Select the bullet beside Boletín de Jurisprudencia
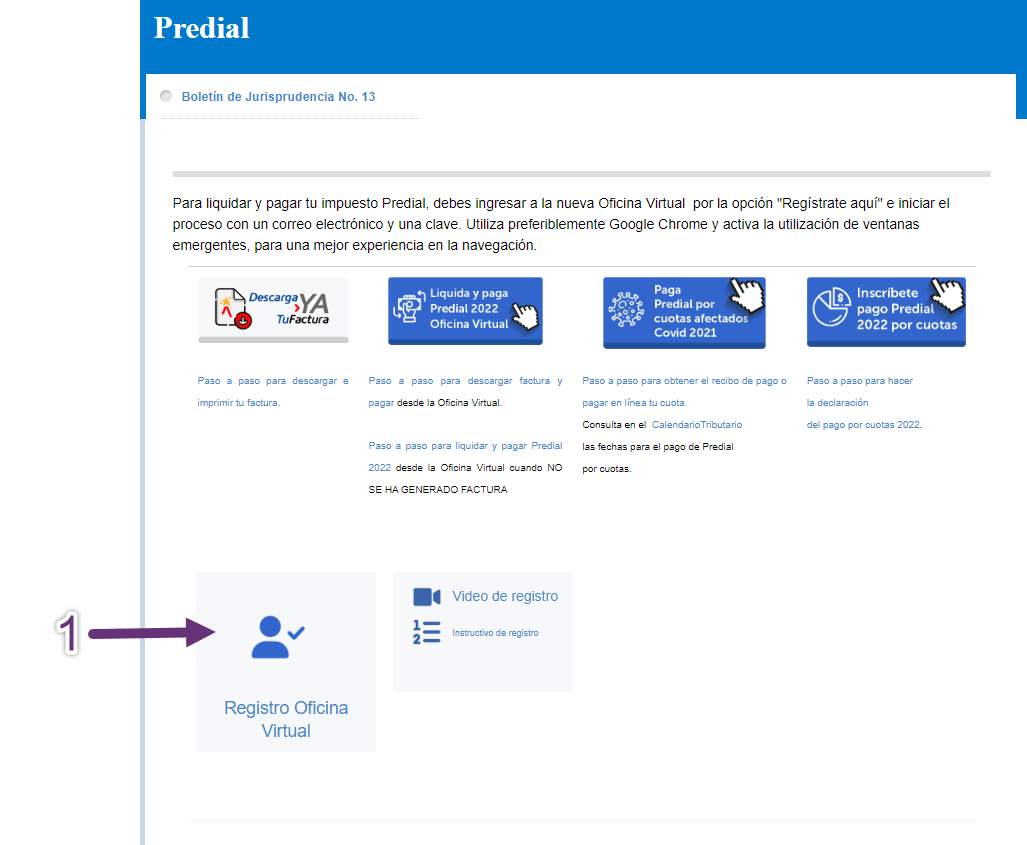The height and width of the screenshot is (845, 1027). [x=166, y=96]
